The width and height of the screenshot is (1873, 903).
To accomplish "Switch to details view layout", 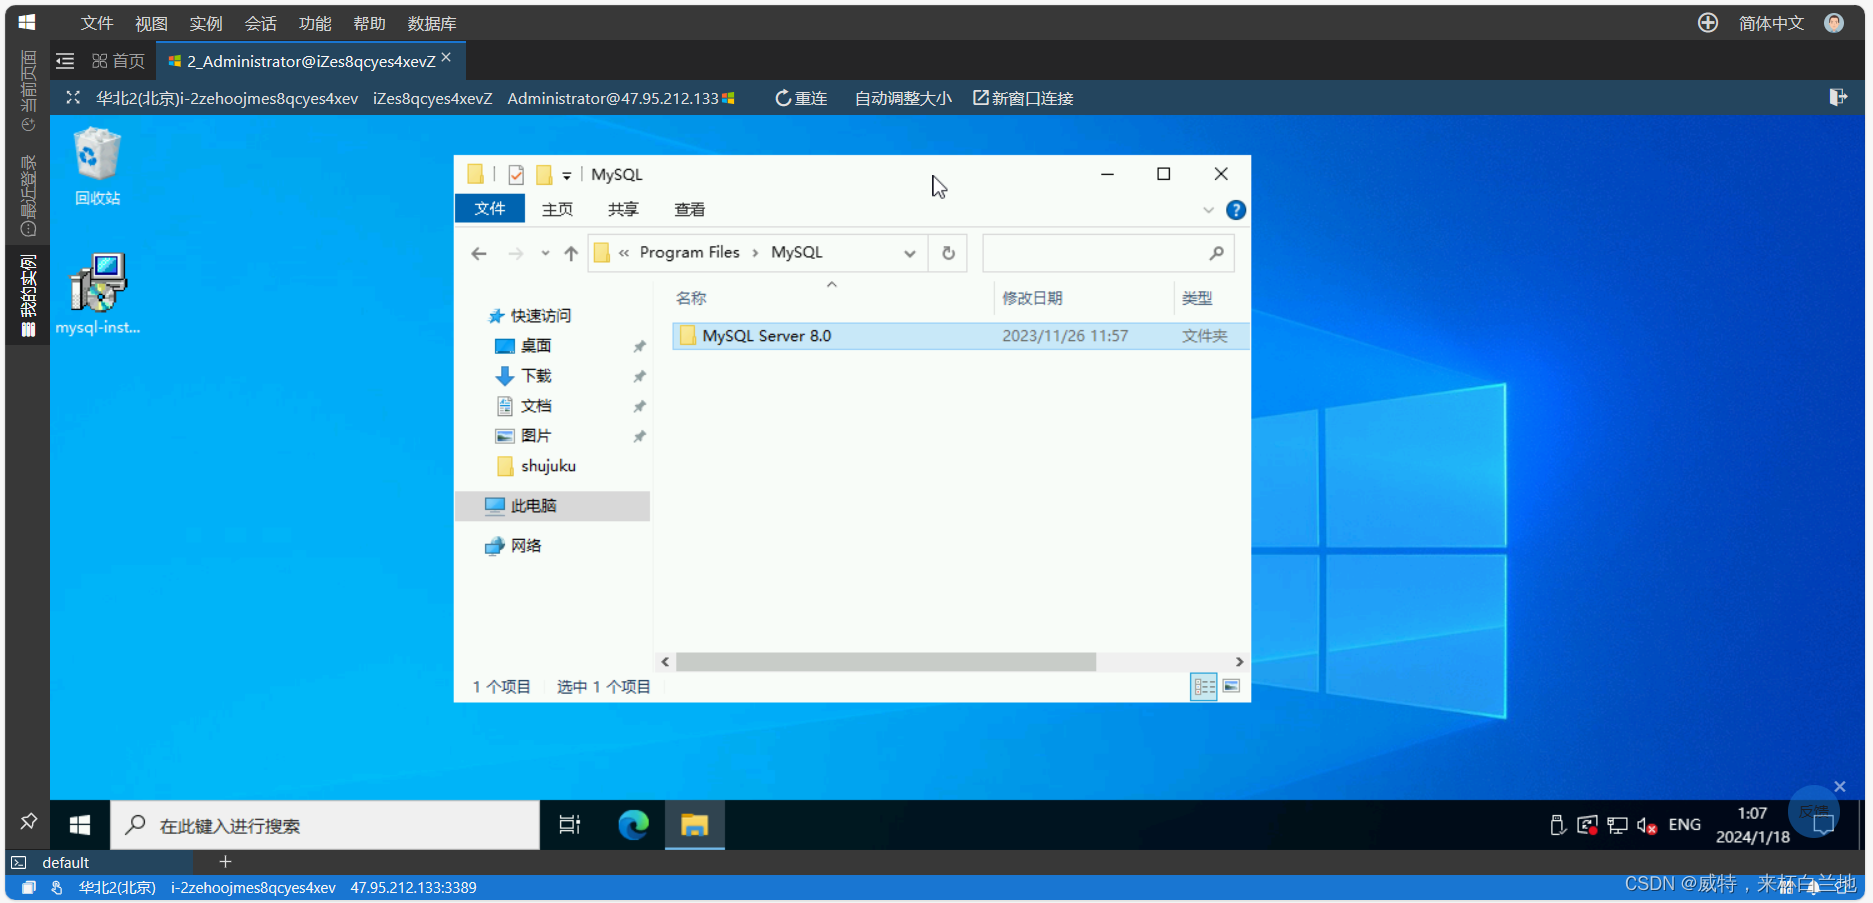I will (1204, 687).
